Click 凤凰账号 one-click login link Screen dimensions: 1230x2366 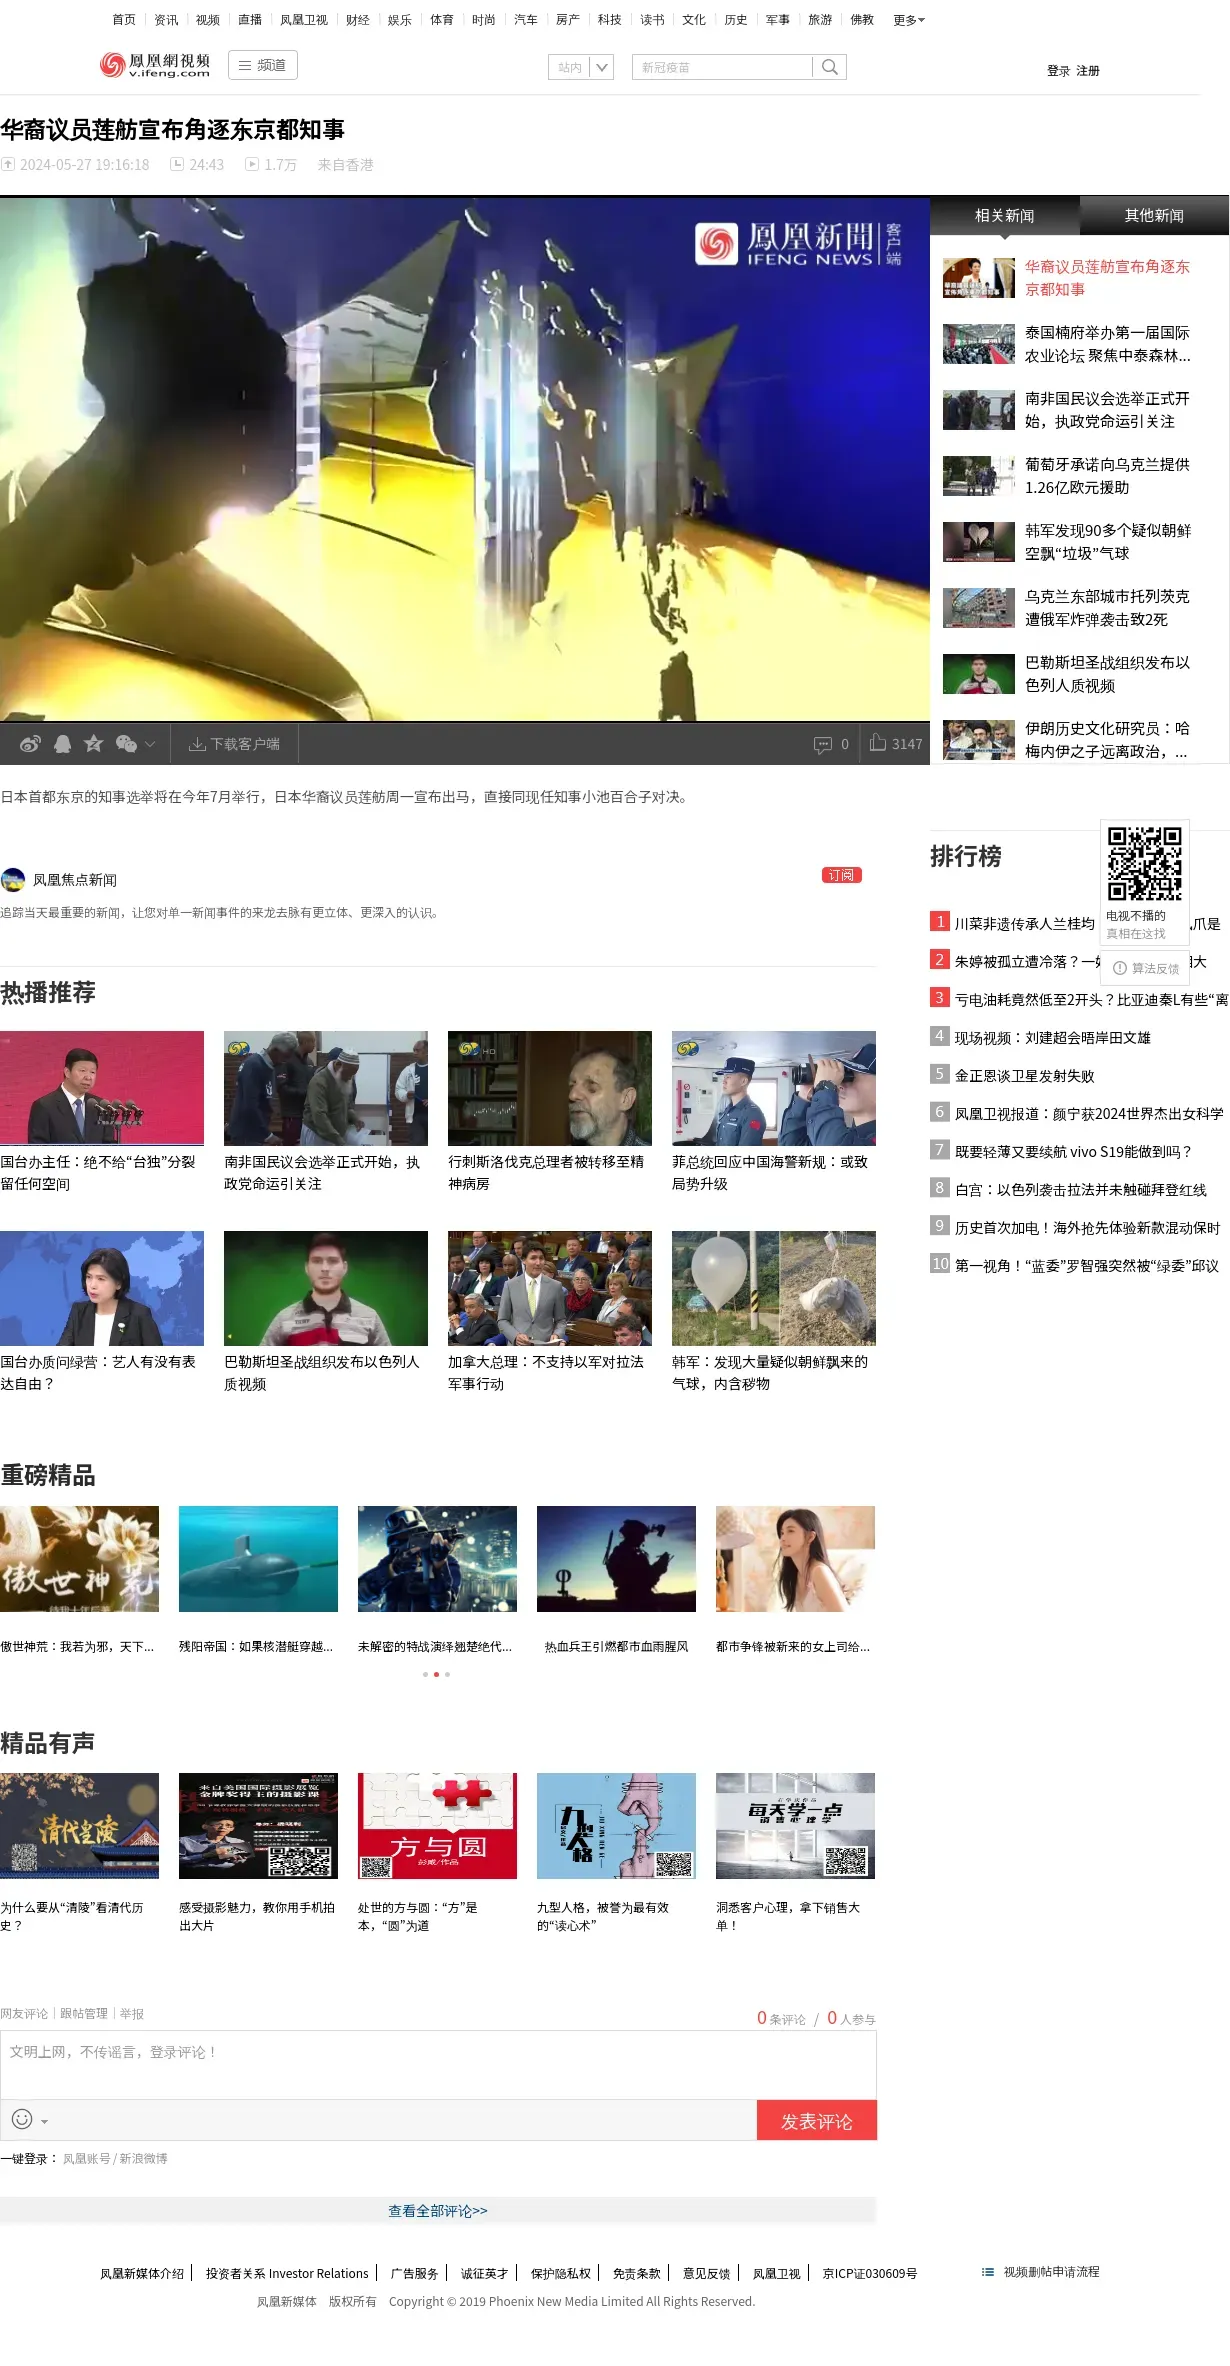coord(86,2159)
